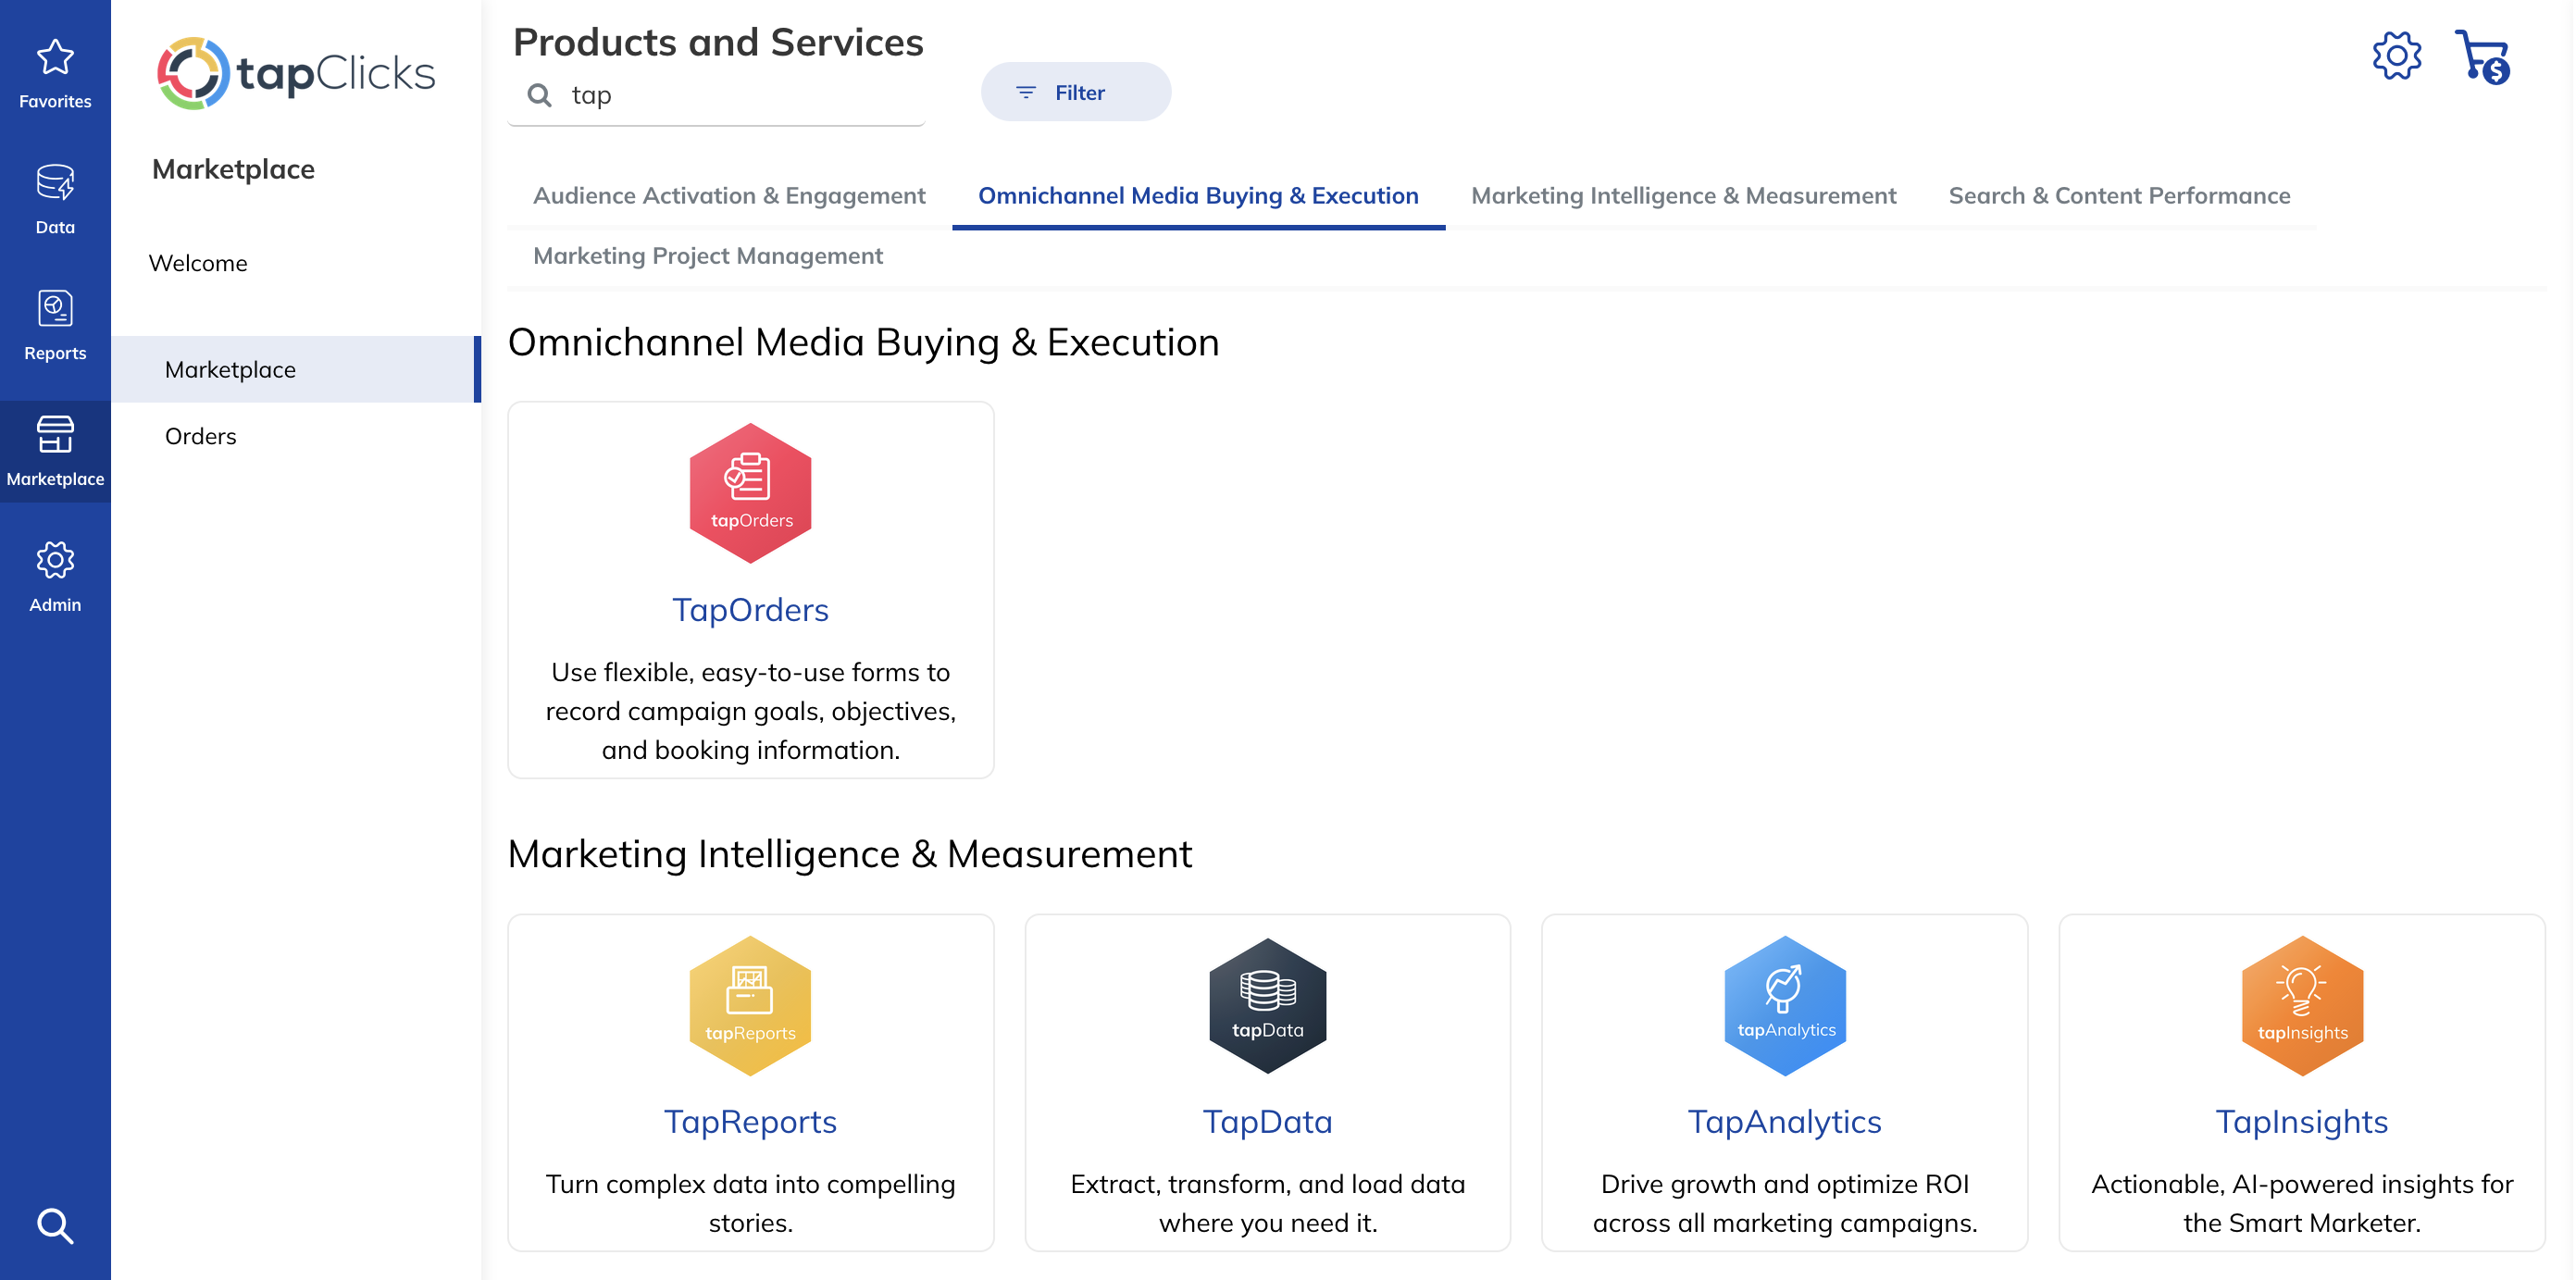Click the tapInsights hexagon icon
Screen dimensions: 2576x1280
[2302, 1005]
